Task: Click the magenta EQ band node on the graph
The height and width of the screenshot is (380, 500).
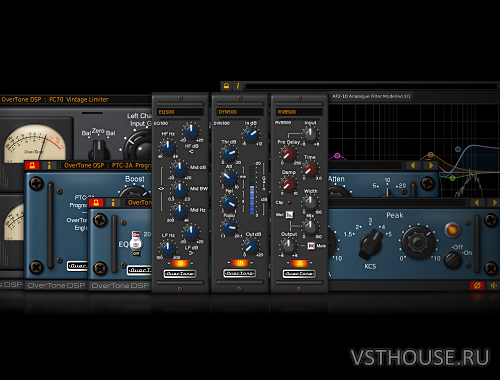Action: [337, 156]
